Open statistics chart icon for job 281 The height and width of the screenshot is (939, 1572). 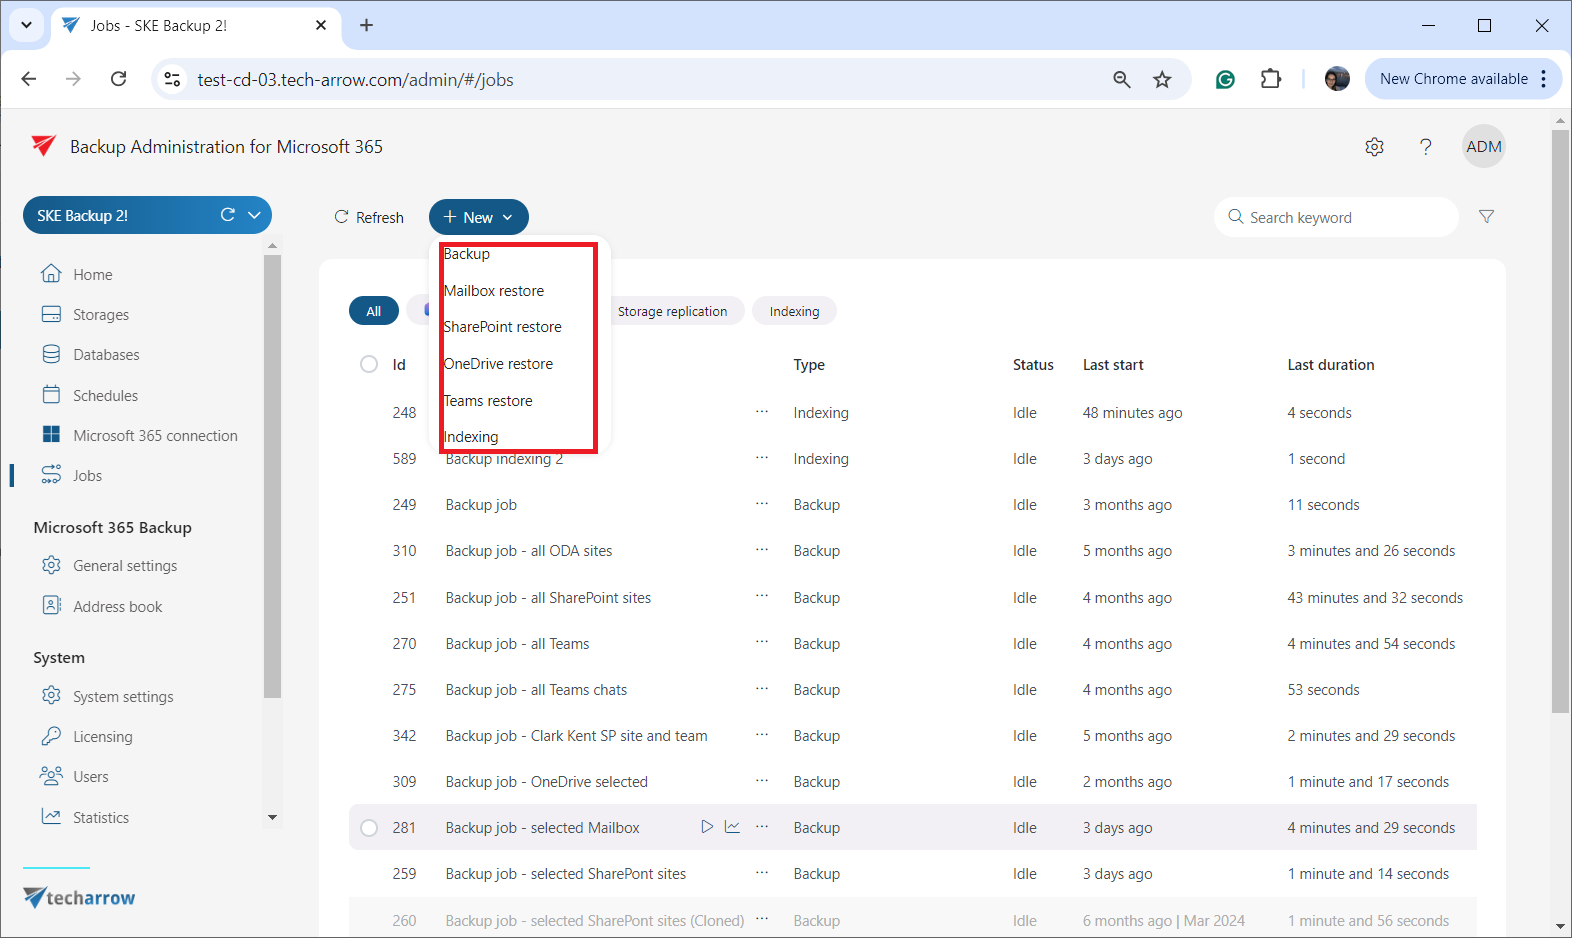(733, 827)
